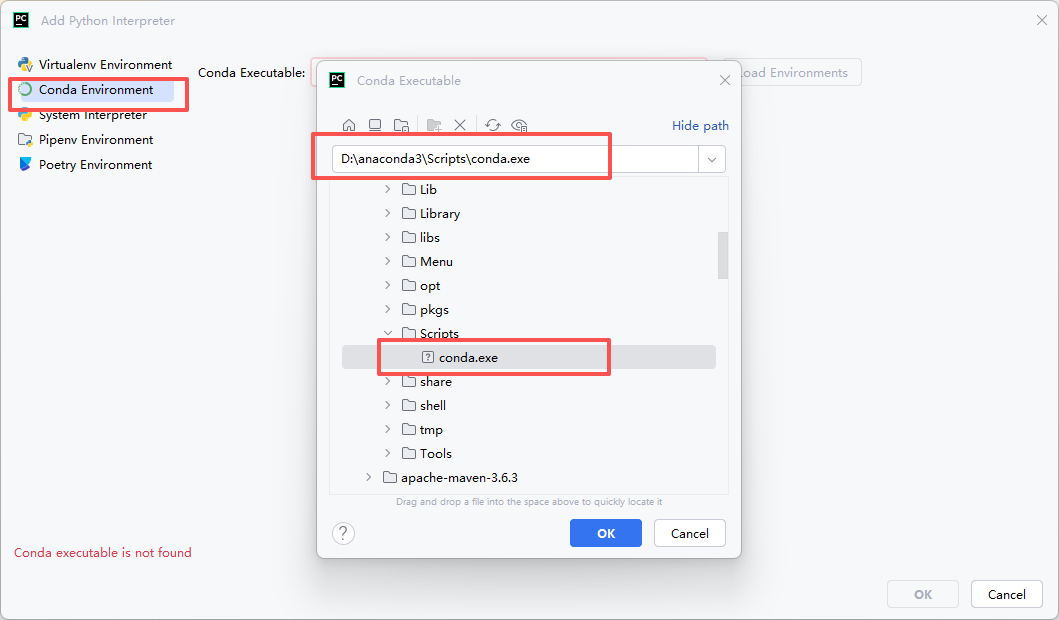
Task: Click the path field showing D:\anaconda3\Scripts\conda.exe
Action: [x=515, y=159]
